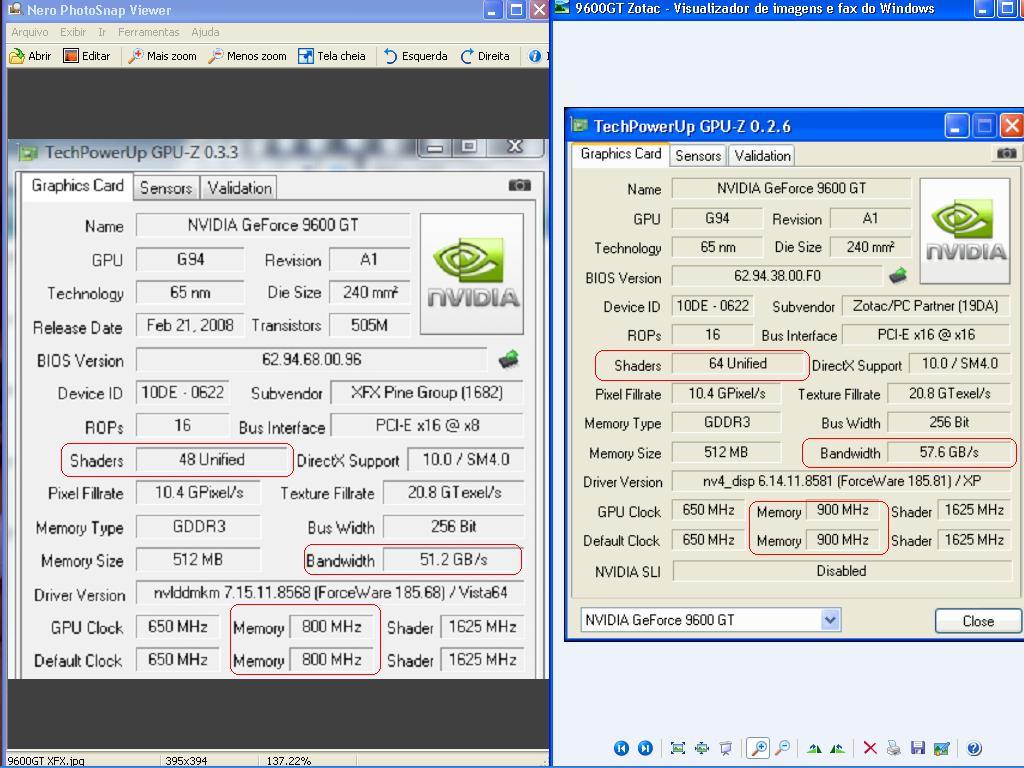Click the camera icon in GPU-Z 0.2.6

coord(1006,153)
